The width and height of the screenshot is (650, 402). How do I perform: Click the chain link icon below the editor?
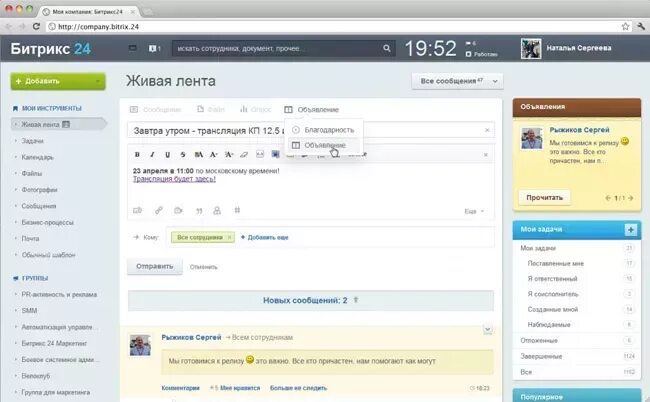tap(159, 211)
